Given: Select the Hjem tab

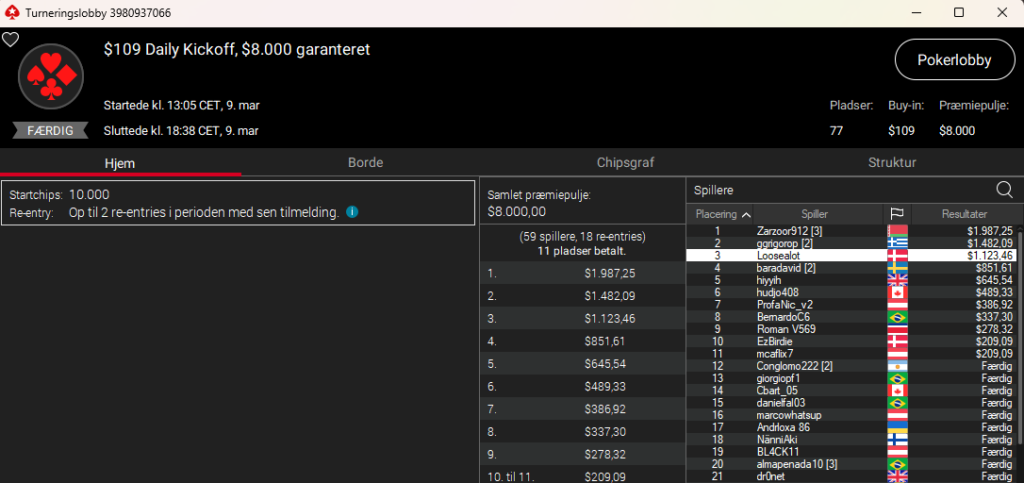Looking at the screenshot, I should (x=120, y=162).
